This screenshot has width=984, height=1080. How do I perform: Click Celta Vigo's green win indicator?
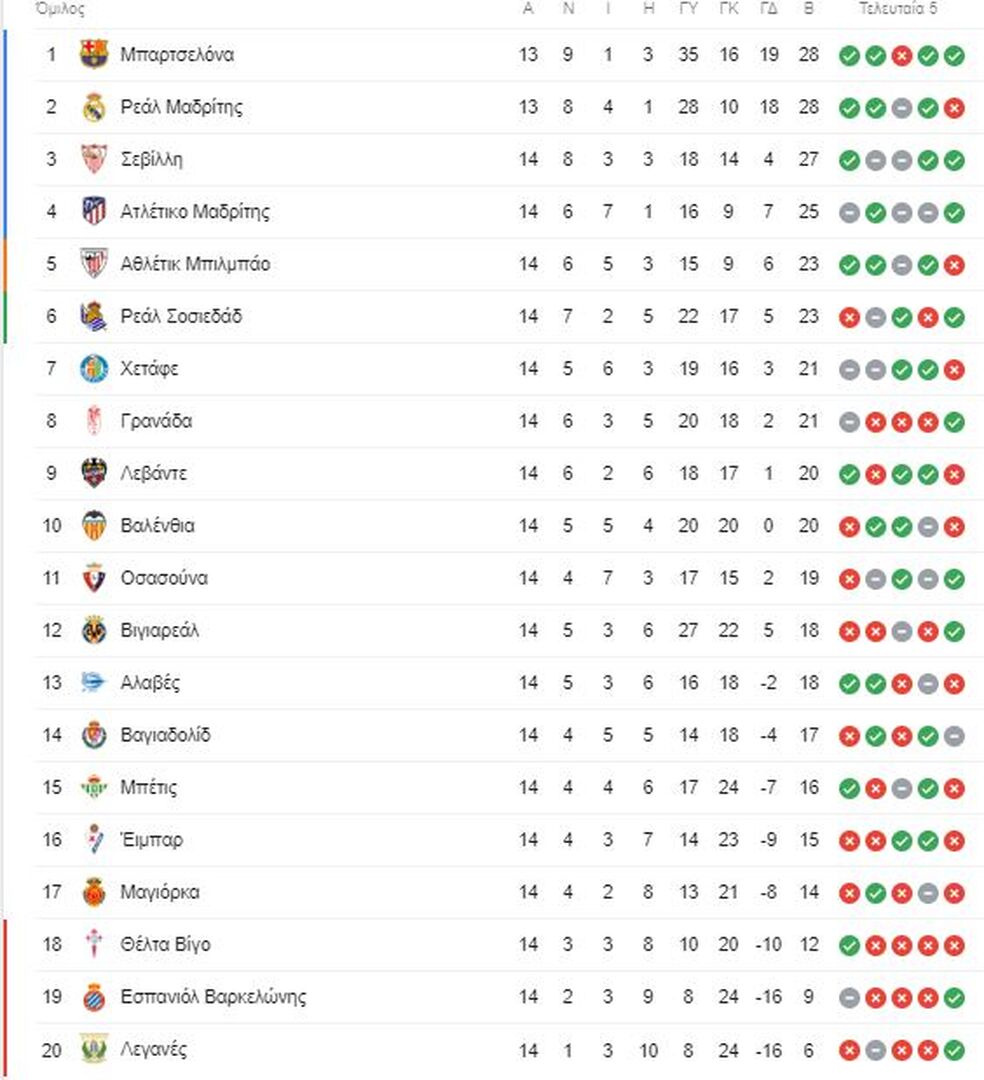click(849, 946)
